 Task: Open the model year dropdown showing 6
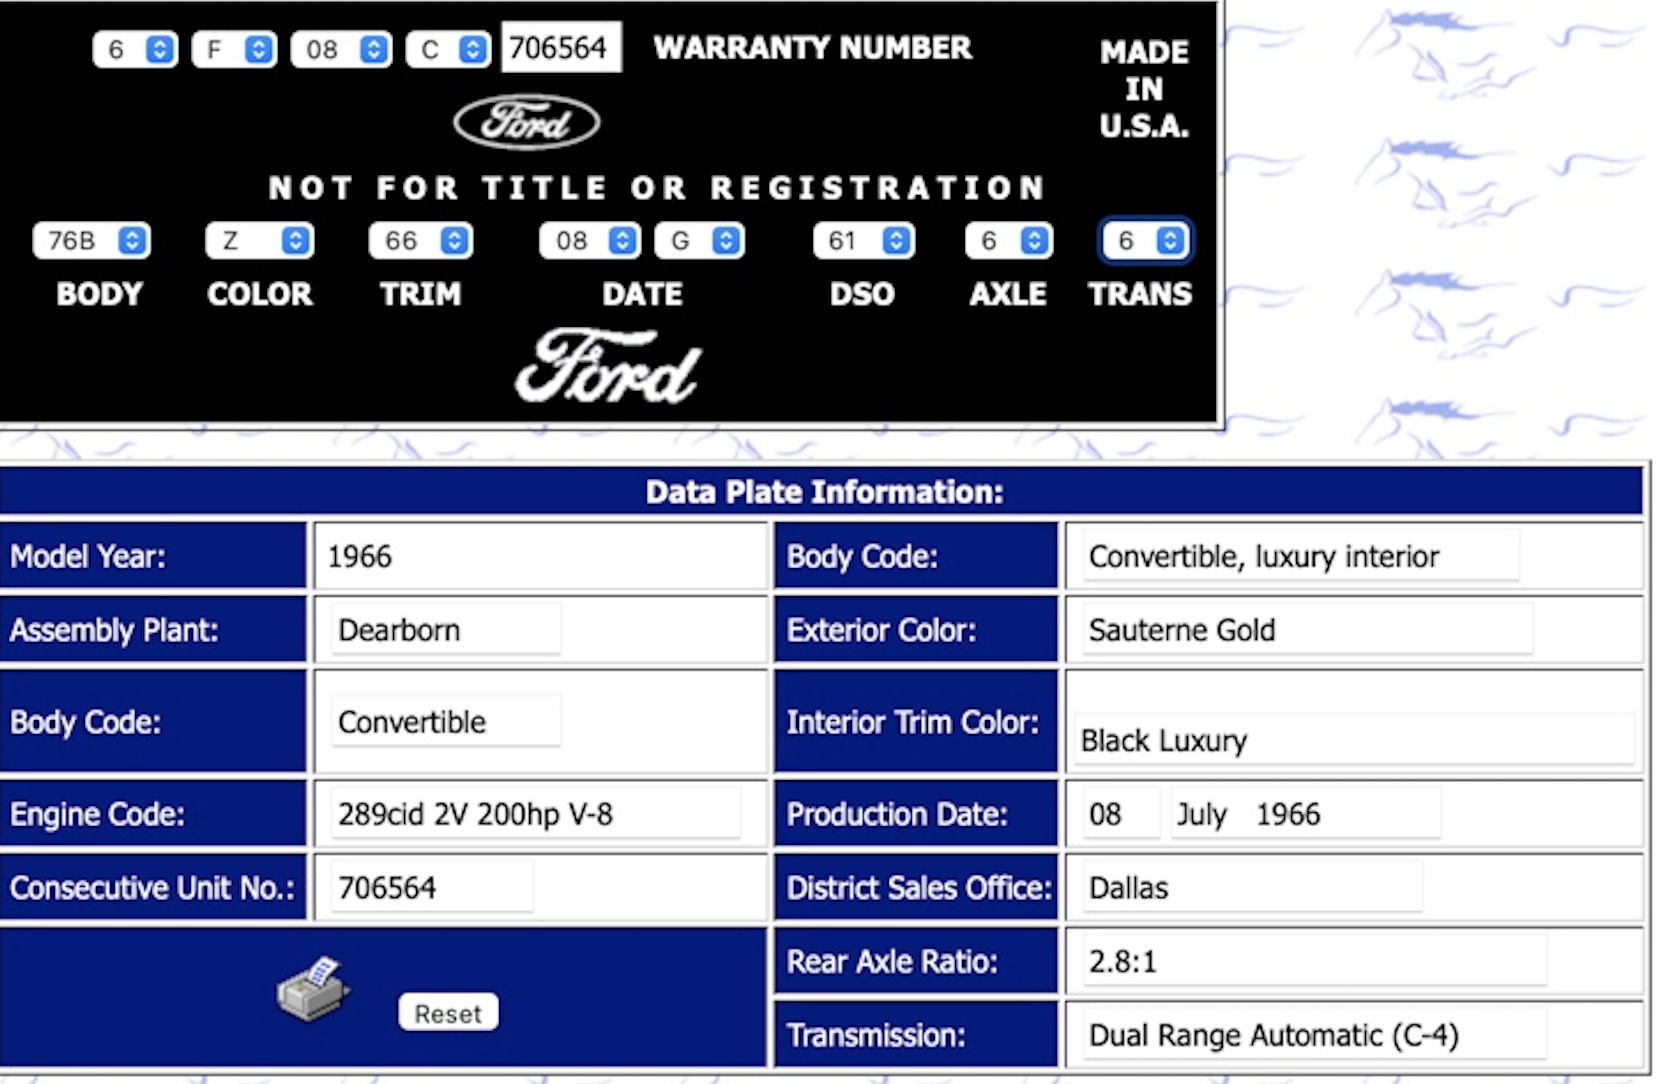coord(135,49)
